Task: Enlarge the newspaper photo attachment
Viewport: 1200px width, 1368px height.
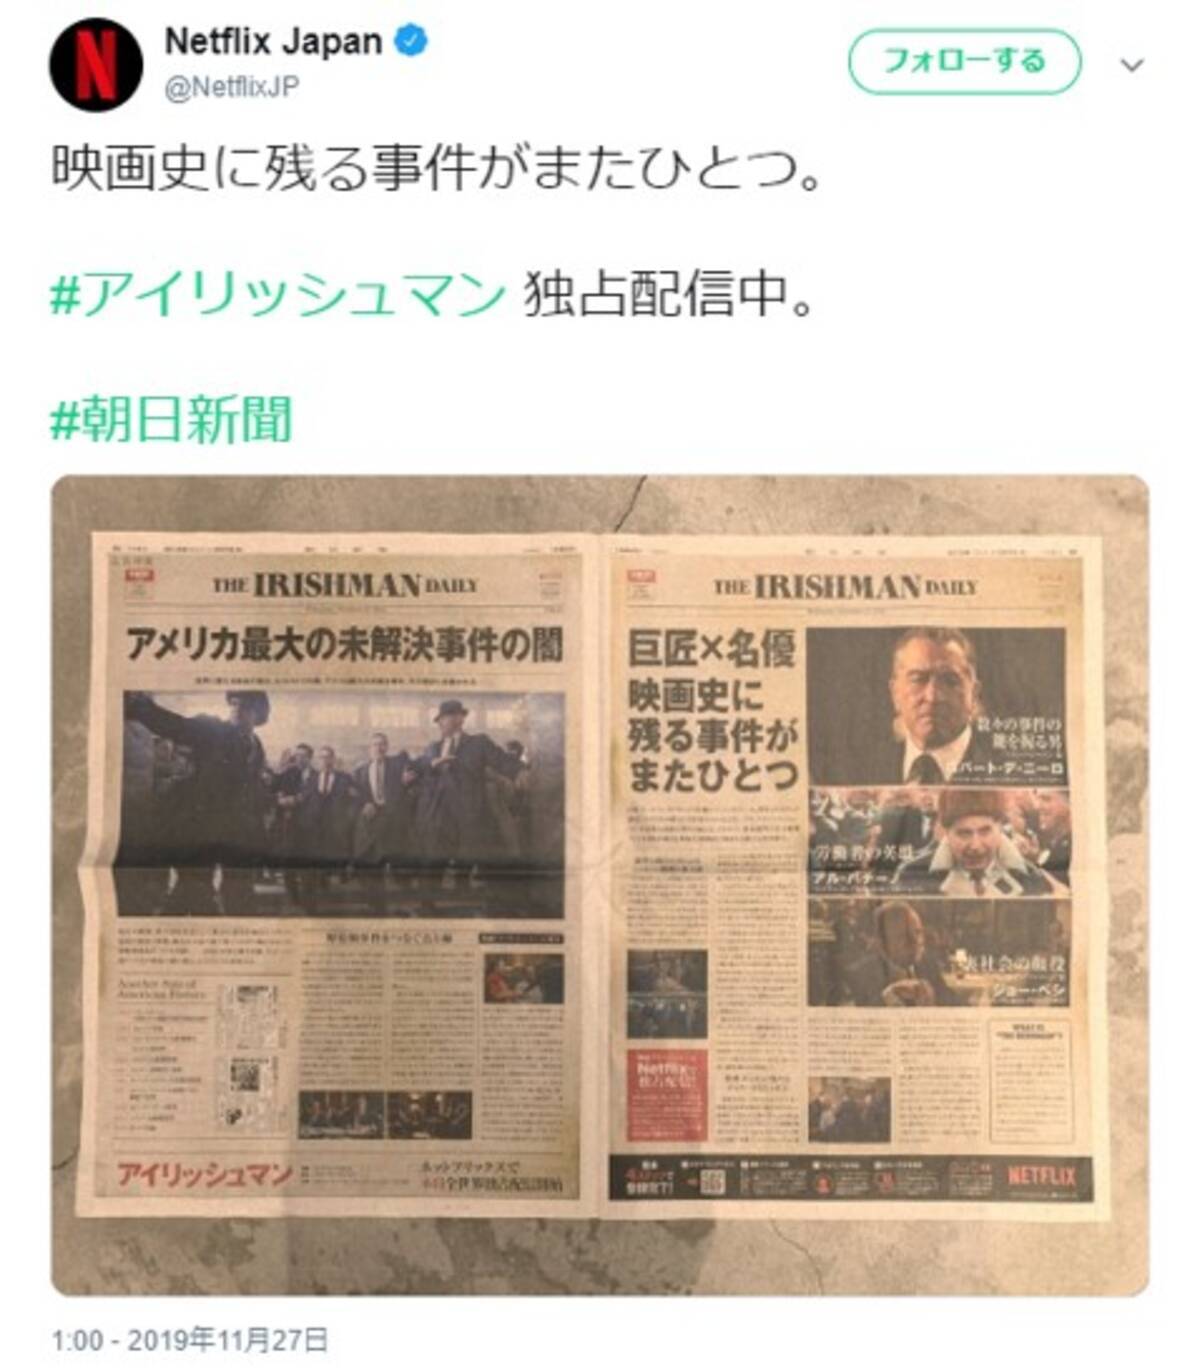Action: 600,885
